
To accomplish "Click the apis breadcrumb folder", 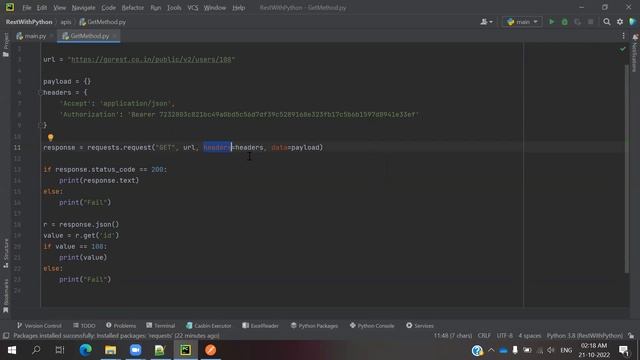I will [66, 22].
